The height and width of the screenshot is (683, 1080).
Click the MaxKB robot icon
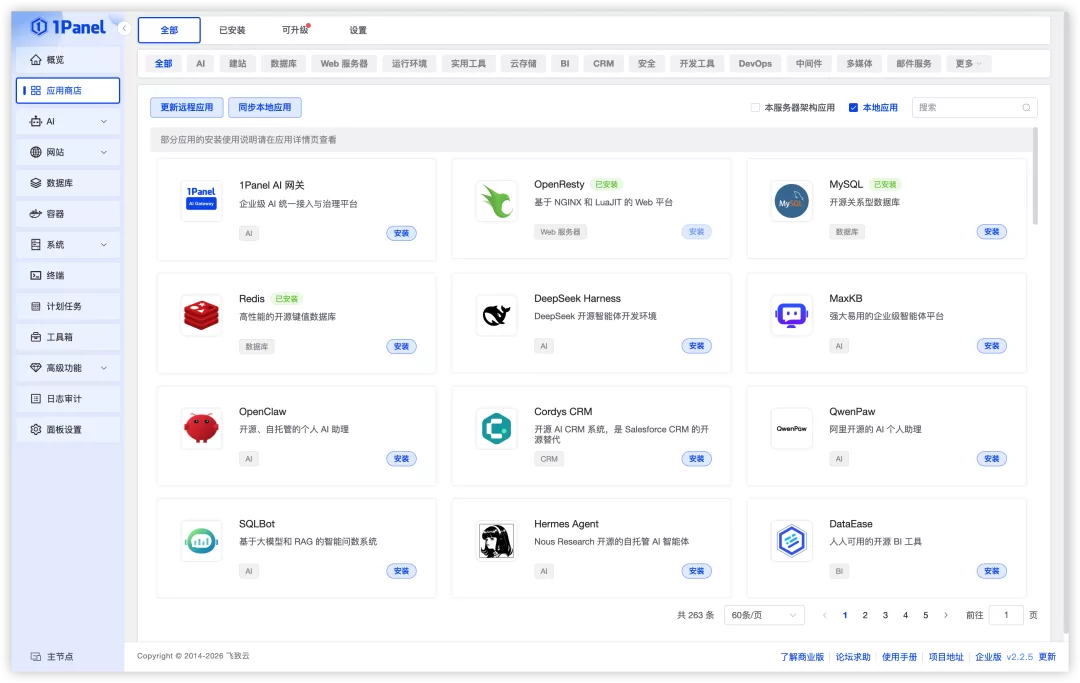(791, 315)
